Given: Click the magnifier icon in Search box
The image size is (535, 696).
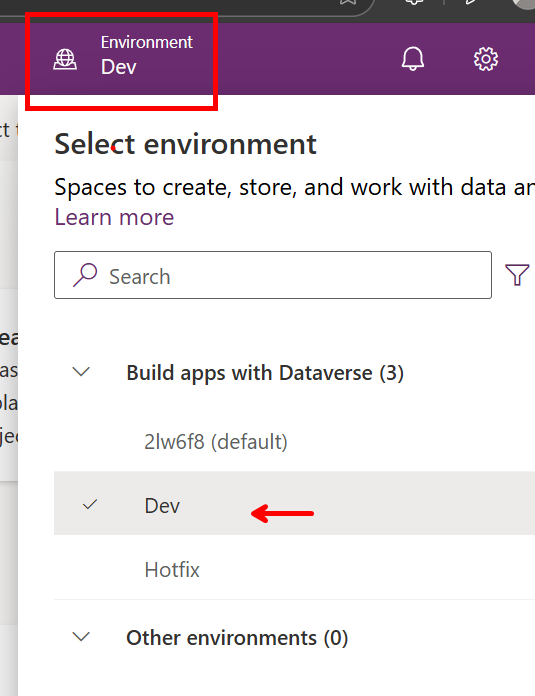Looking at the screenshot, I should click(x=85, y=275).
